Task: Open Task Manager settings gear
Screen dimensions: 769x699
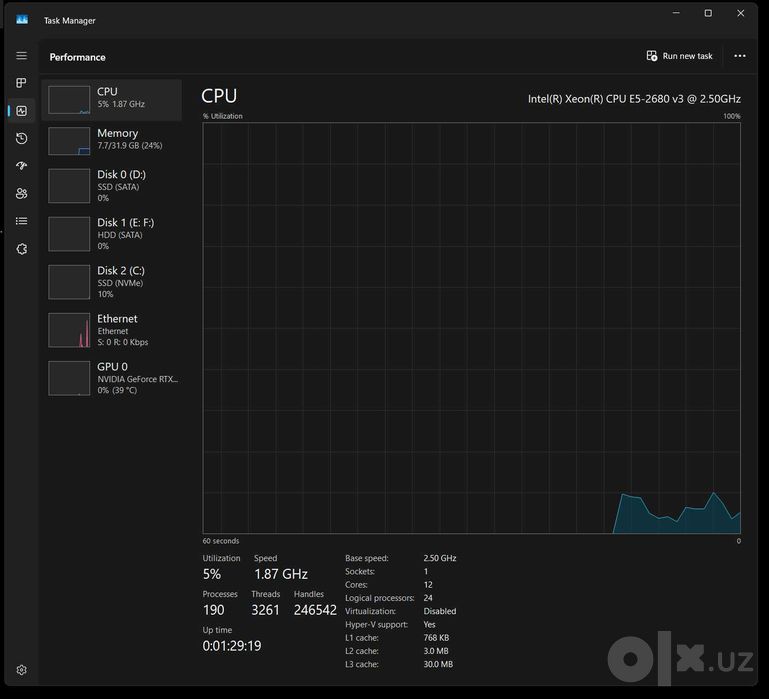Action: [x=22, y=670]
